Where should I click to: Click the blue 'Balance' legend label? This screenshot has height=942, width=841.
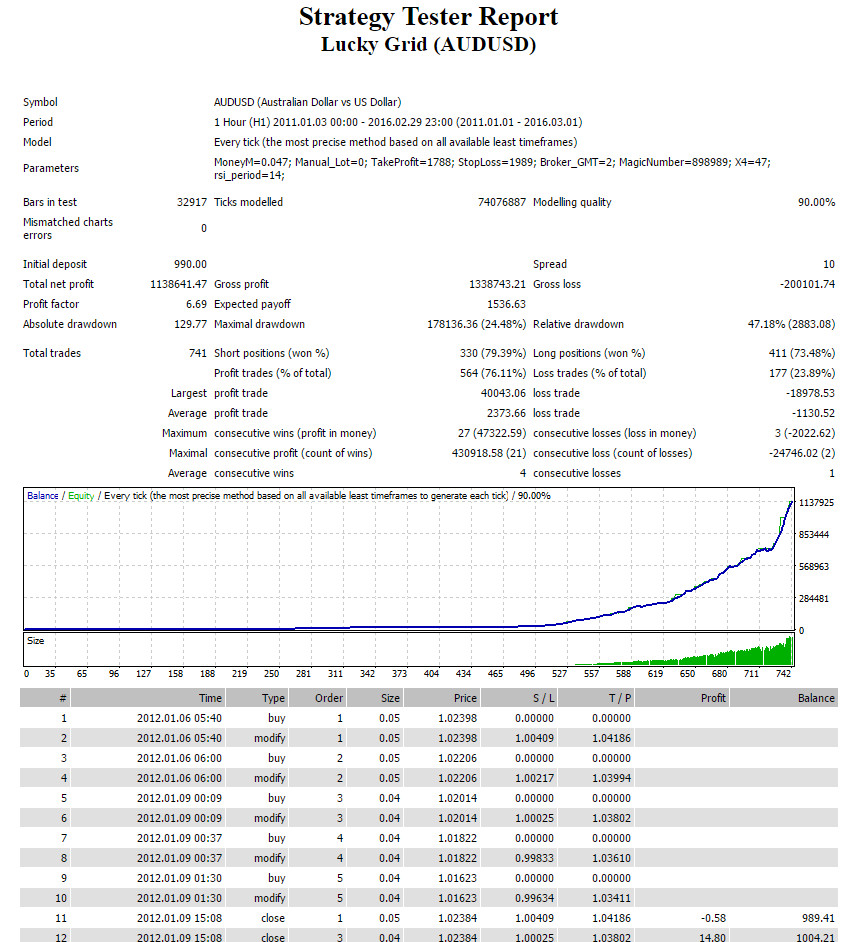pos(43,496)
